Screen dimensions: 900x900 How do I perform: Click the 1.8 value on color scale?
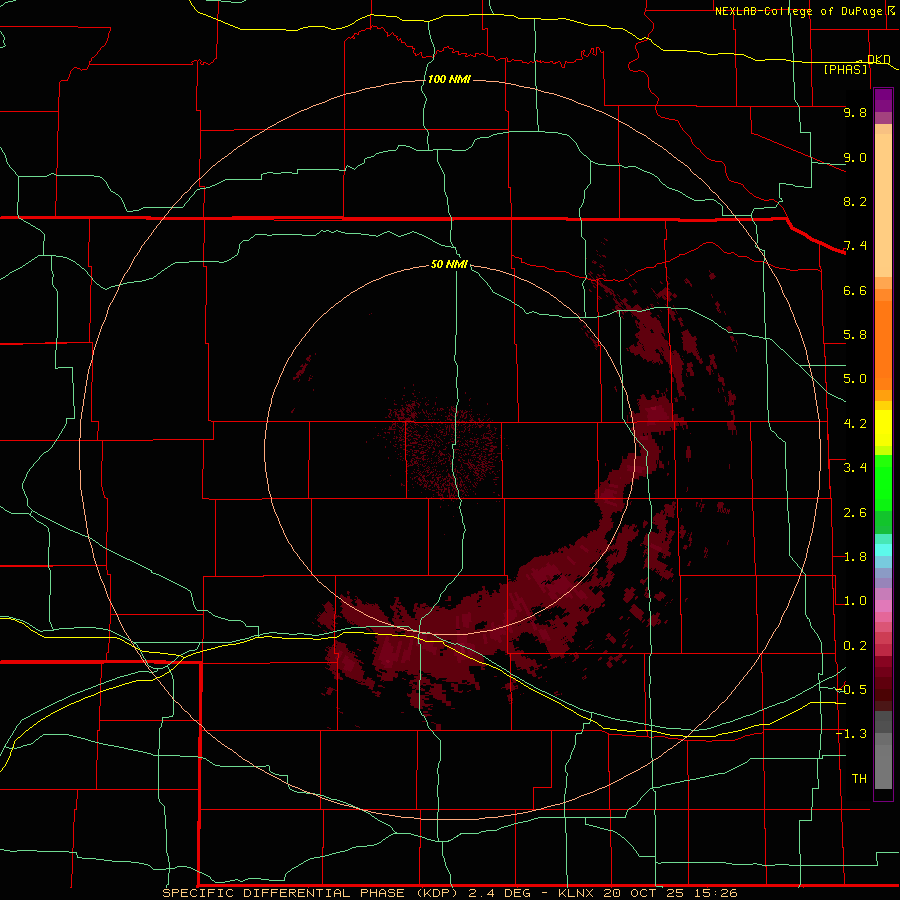(x=855, y=557)
